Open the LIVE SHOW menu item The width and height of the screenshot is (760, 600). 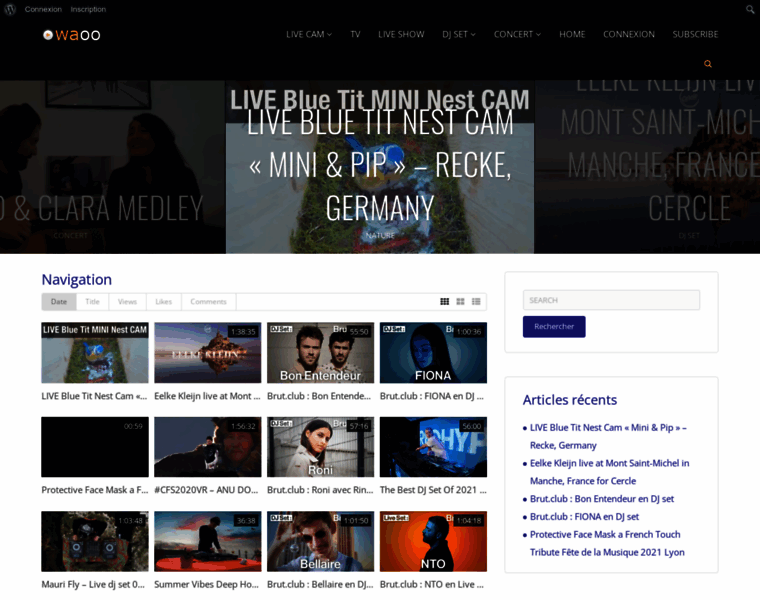point(401,34)
